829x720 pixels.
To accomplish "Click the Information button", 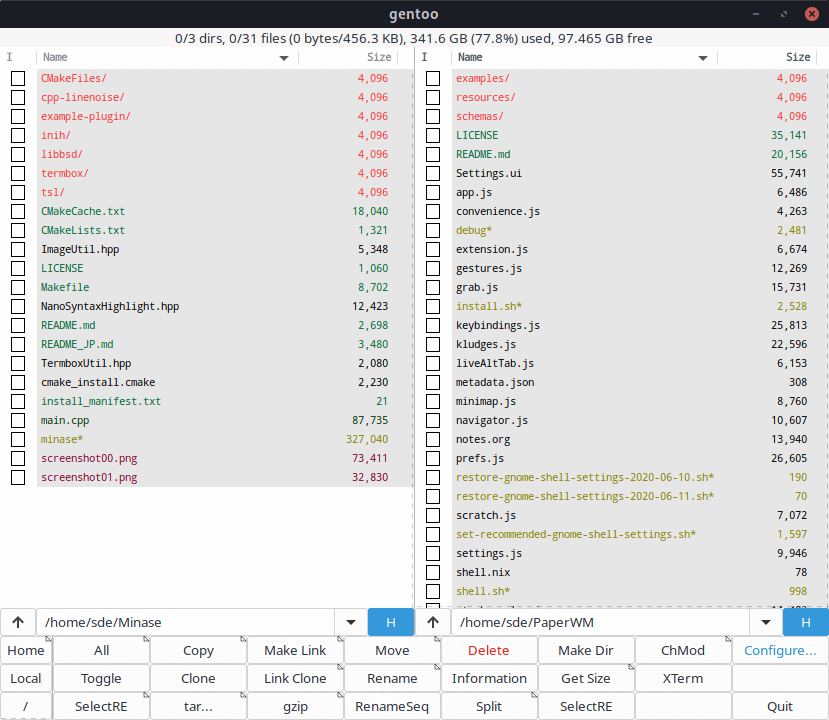I will click(x=489, y=678).
